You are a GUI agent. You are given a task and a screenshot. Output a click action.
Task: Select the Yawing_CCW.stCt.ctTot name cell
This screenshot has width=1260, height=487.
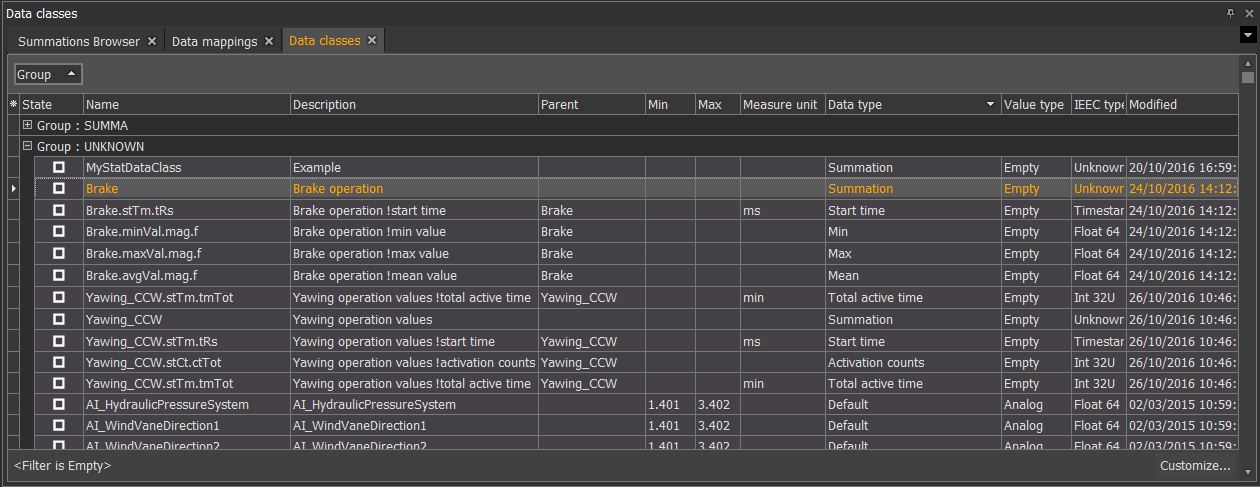coord(187,362)
